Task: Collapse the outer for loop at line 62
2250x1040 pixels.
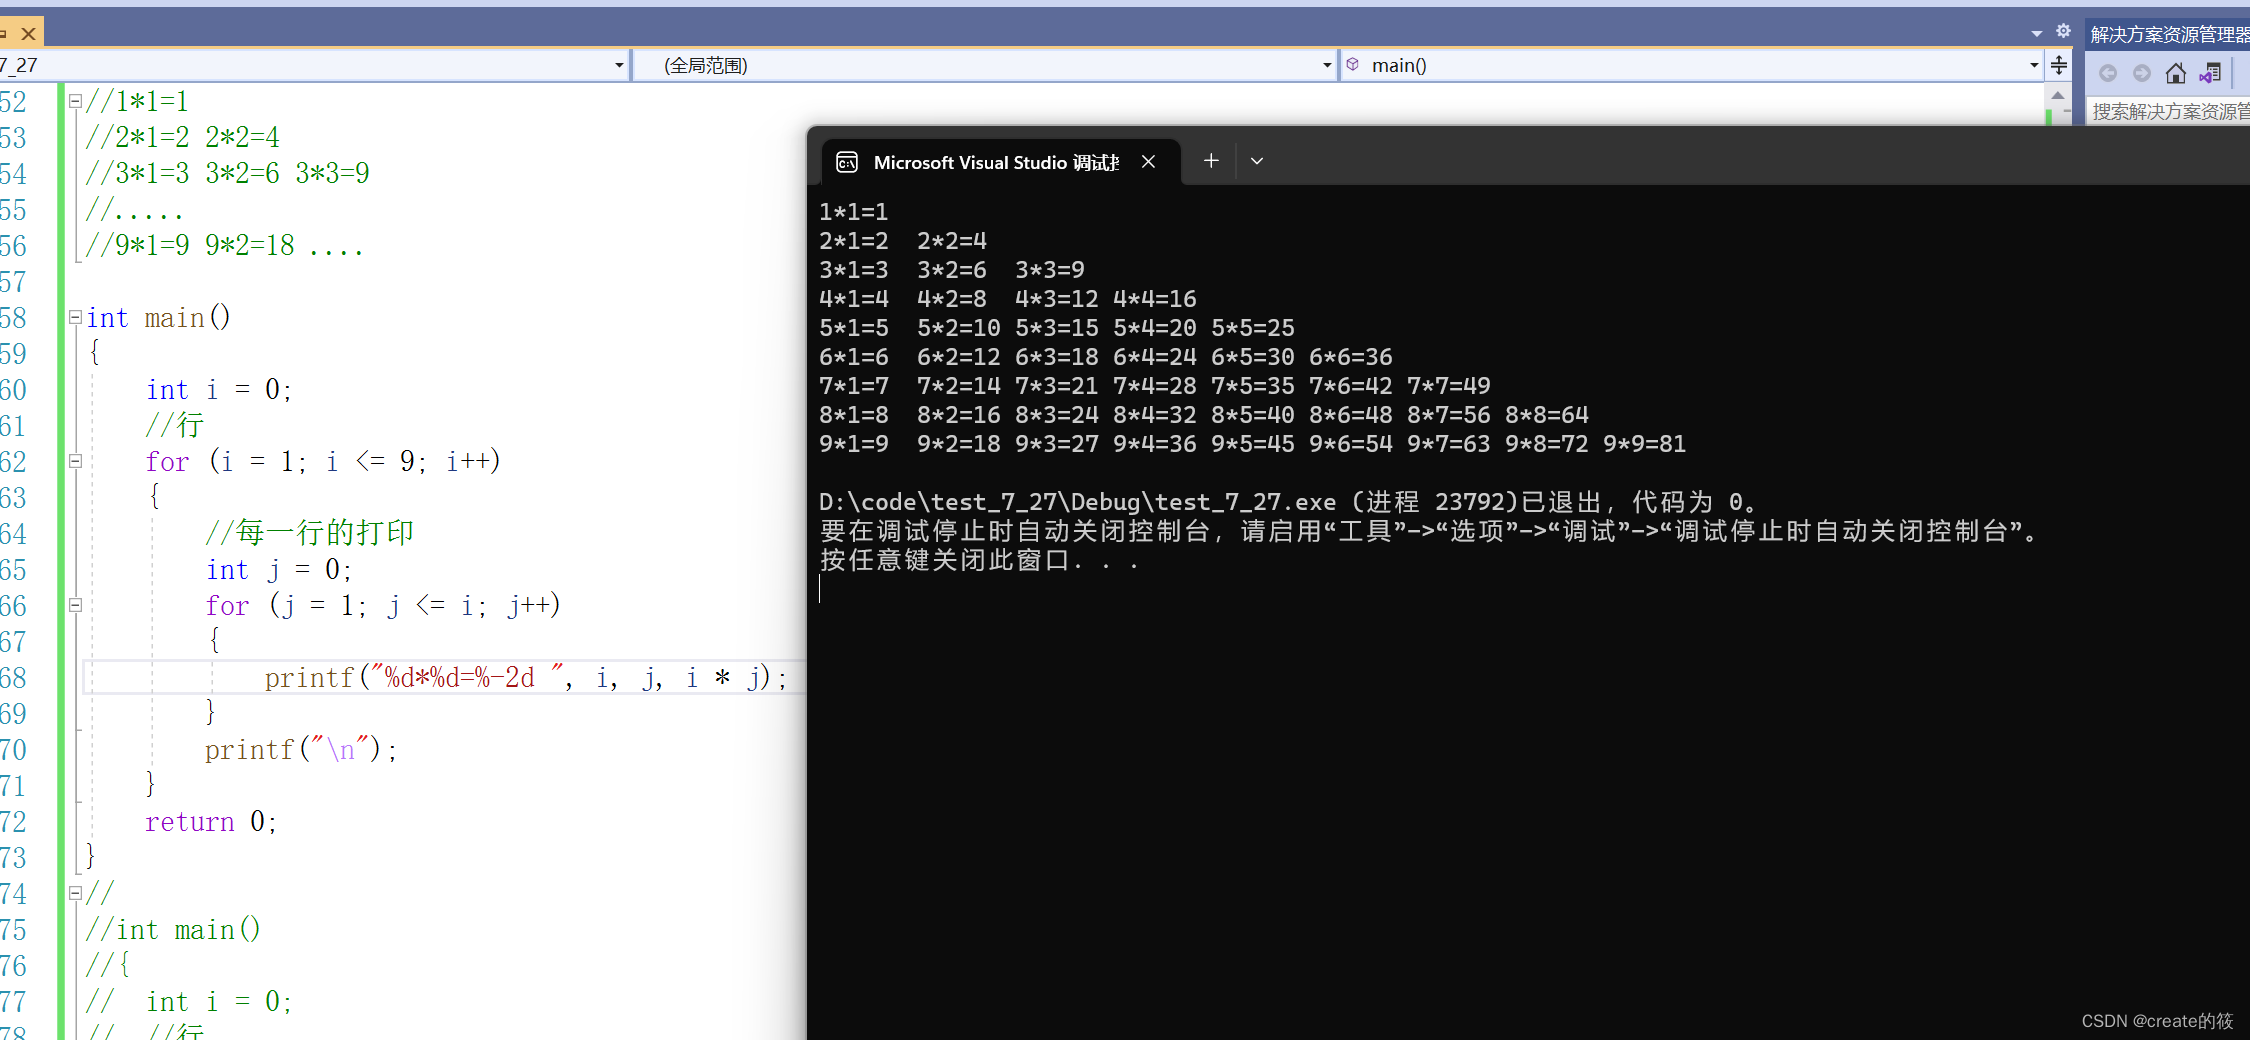Action: click(x=75, y=461)
